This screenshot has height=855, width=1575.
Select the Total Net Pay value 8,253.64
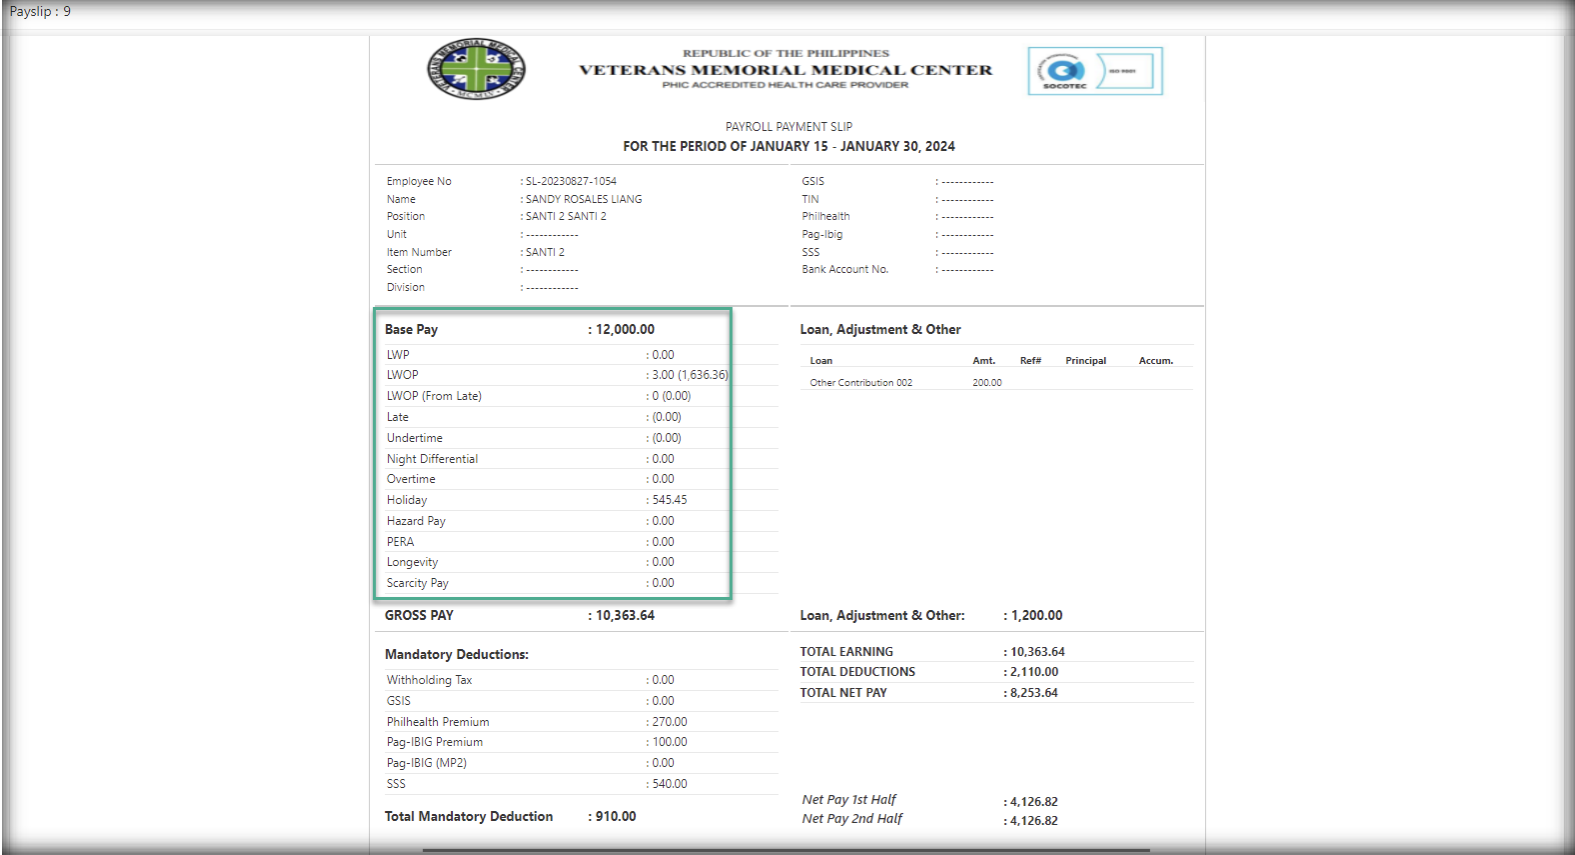pos(1033,693)
